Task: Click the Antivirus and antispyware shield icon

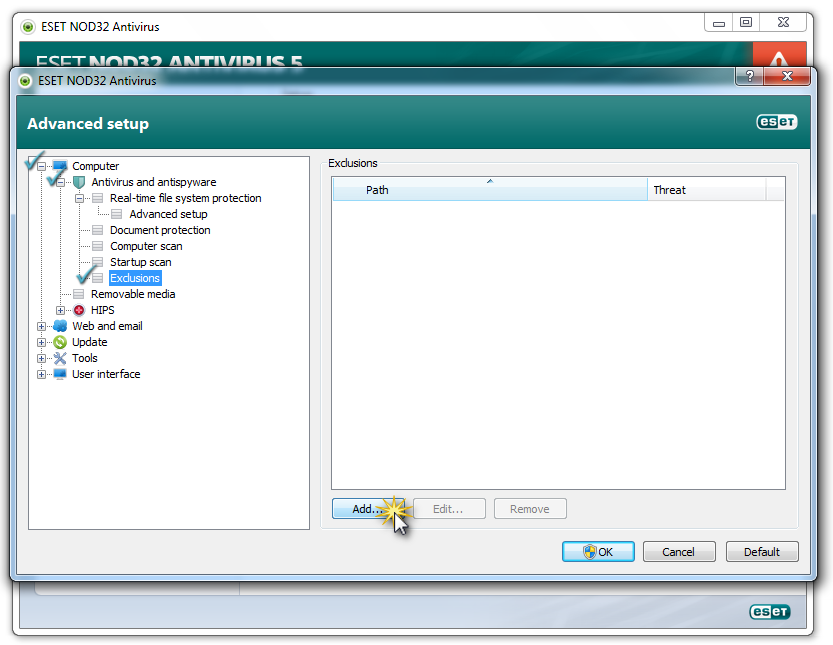Action: (x=79, y=182)
